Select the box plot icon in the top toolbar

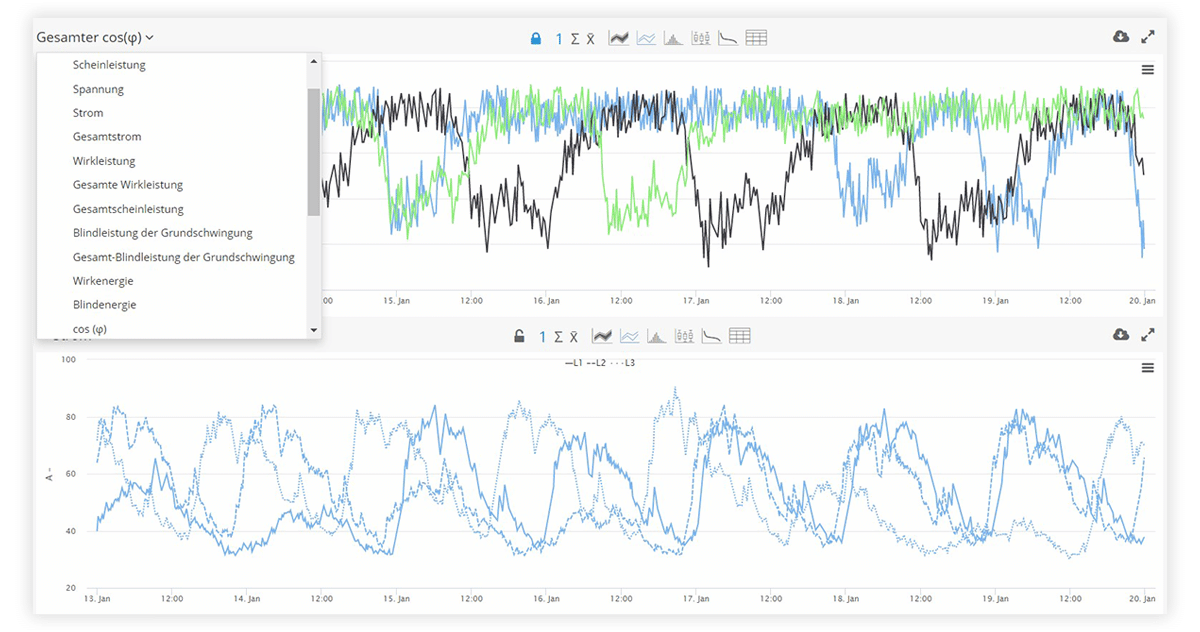click(x=700, y=38)
